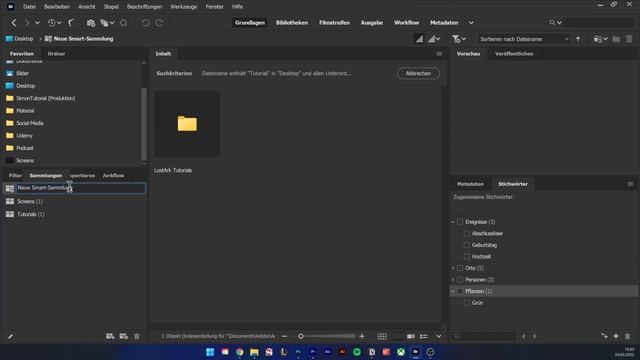This screenshot has height=360, width=640.
Task: Click the thumbnail size slider handle
Action: pos(301,336)
